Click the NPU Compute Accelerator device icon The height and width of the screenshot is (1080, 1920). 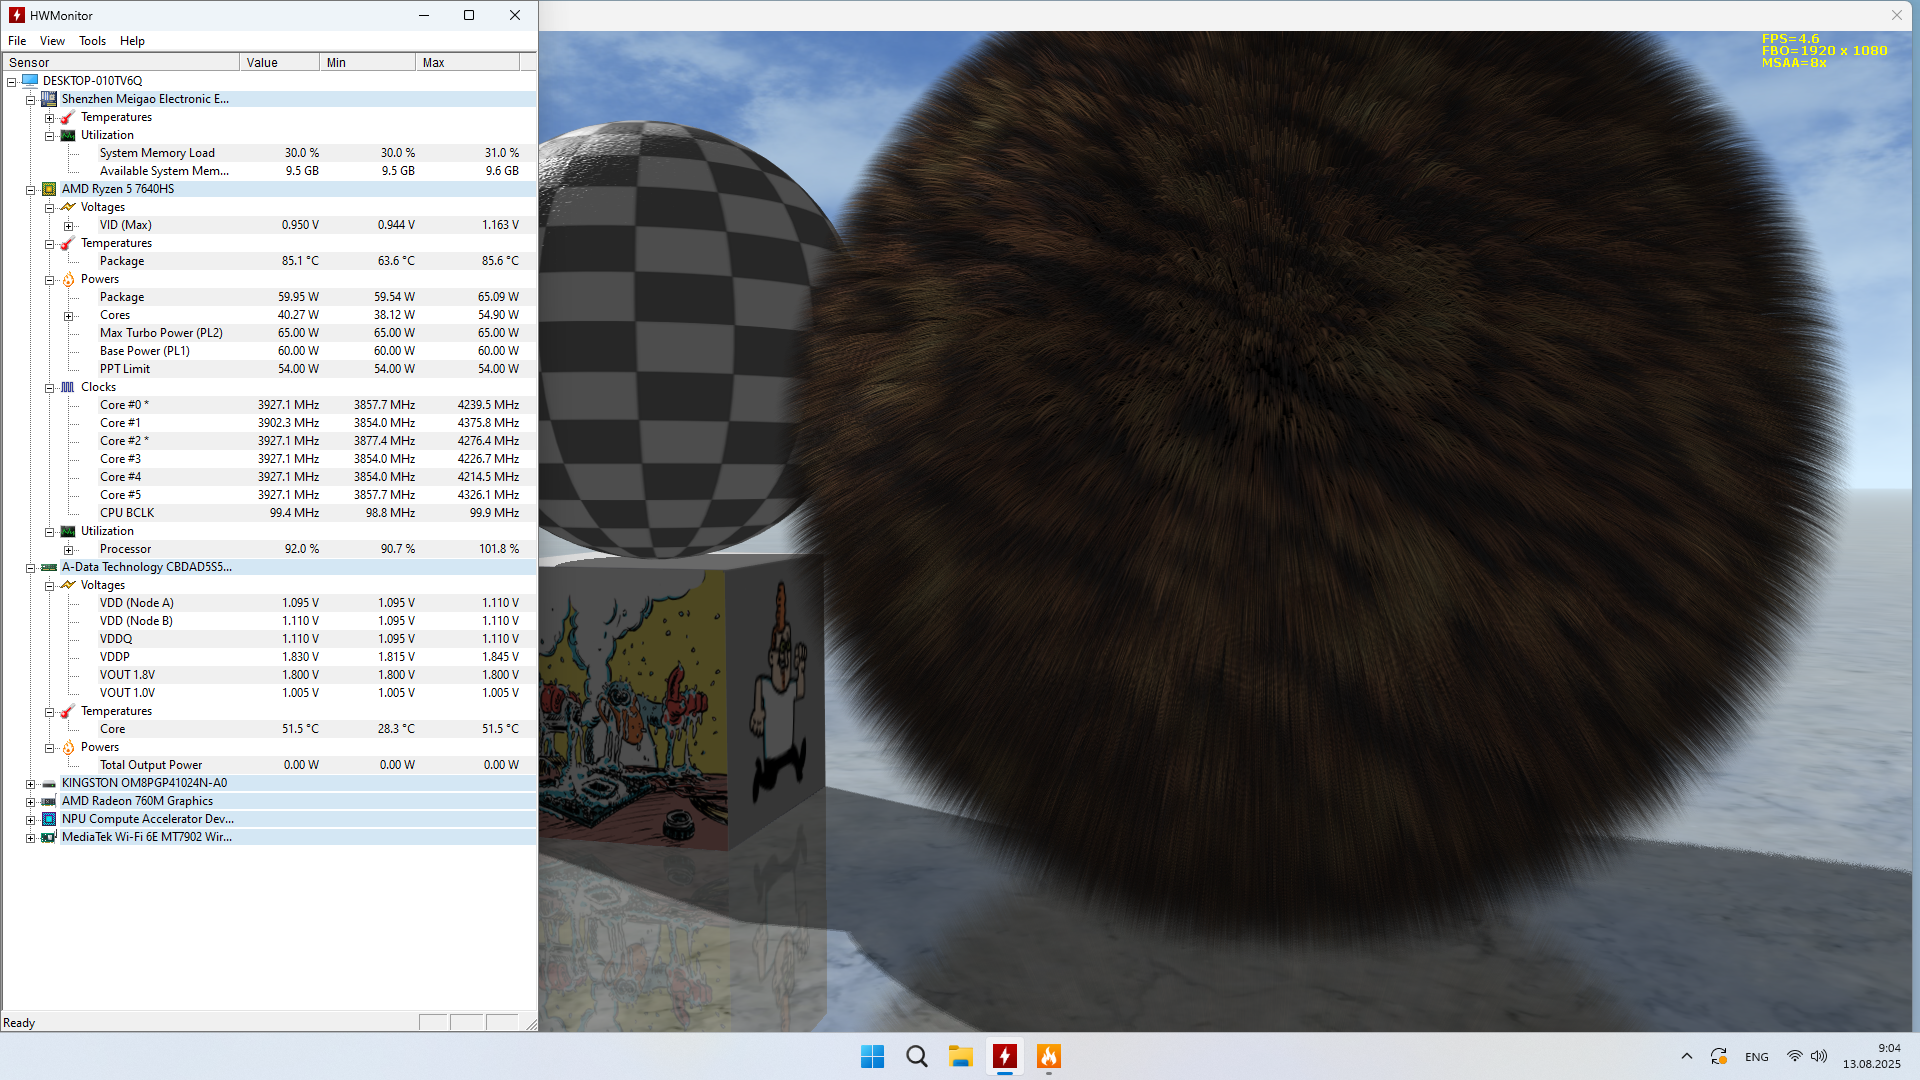tap(49, 819)
